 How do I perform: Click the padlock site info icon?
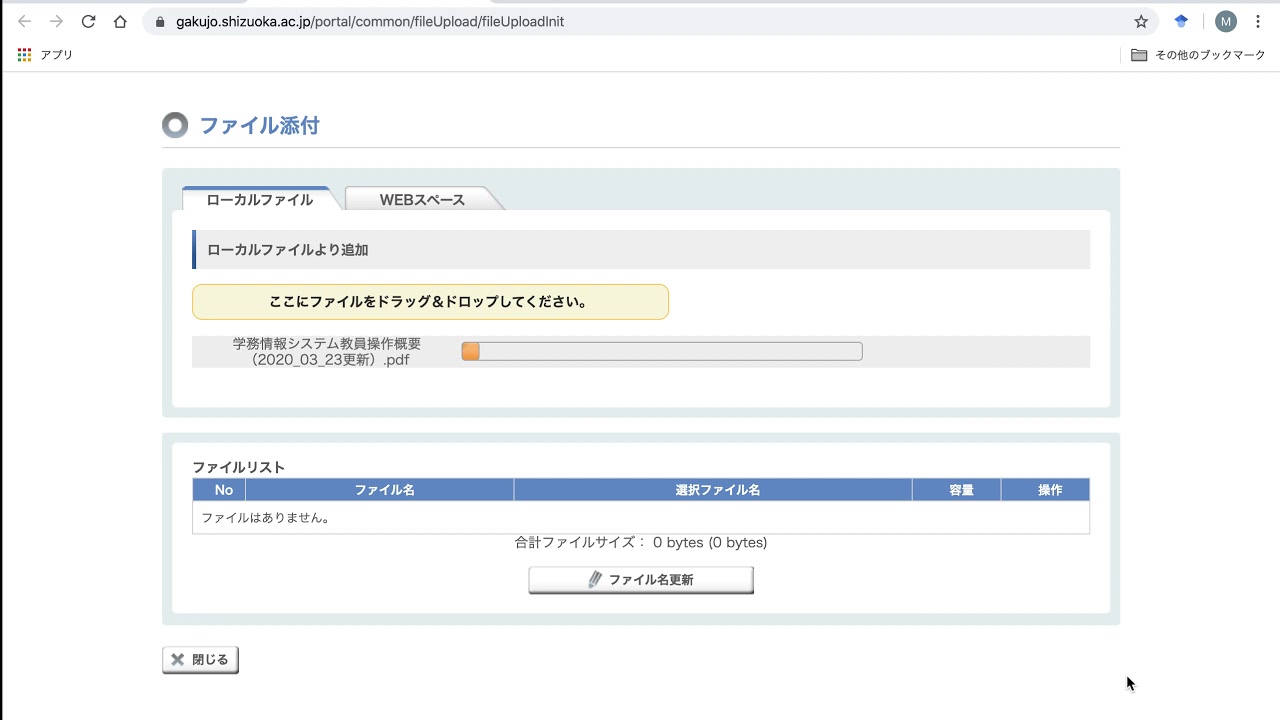coord(160,21)
